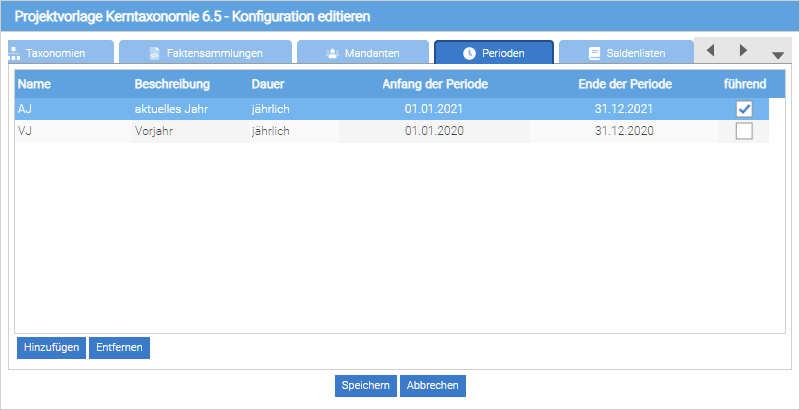Sort by Anfang der Periode column
800x410 pixels.
pyautogui.click(x=435, y=83)
